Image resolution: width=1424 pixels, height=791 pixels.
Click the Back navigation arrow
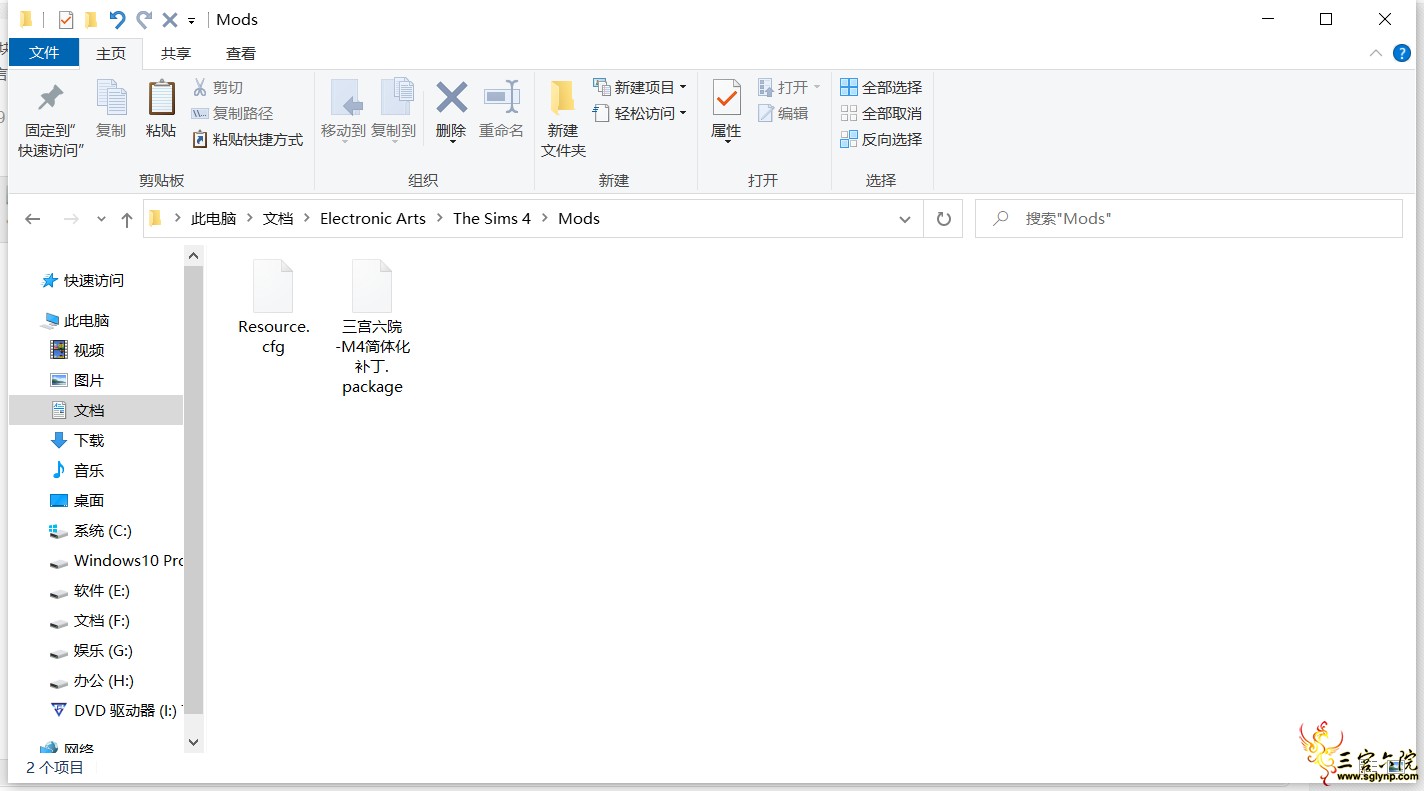(33, 219)
